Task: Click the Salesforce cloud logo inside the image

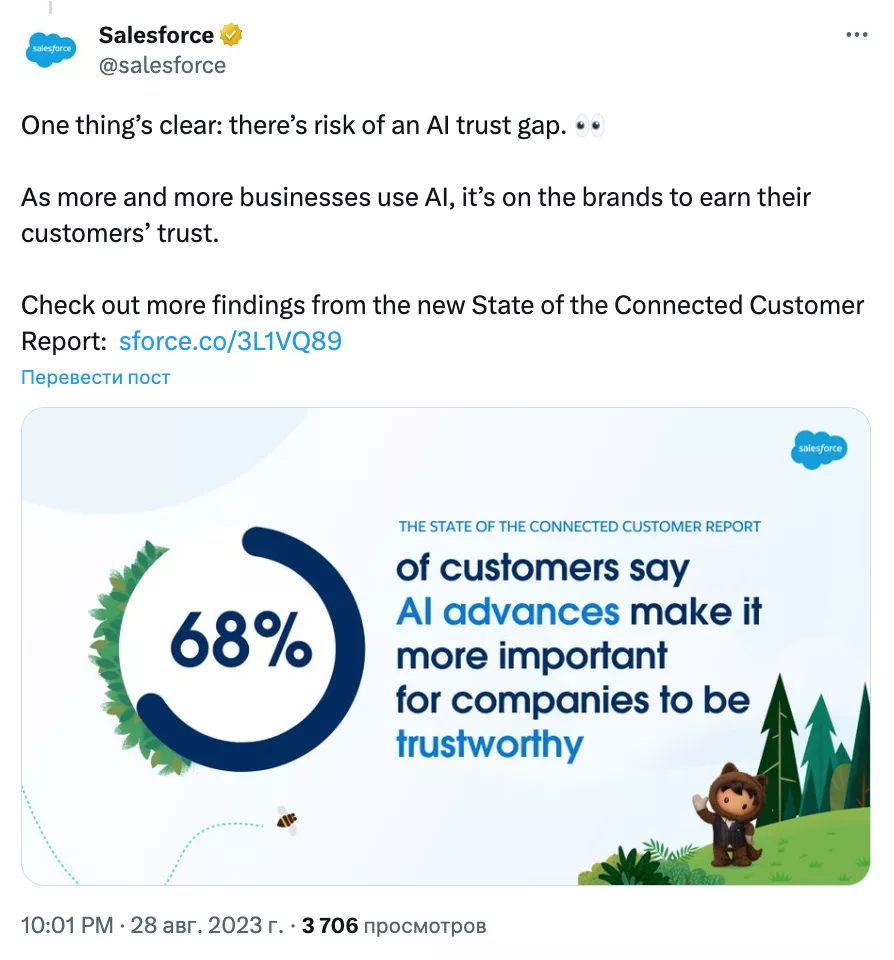Action: [819, 449]
